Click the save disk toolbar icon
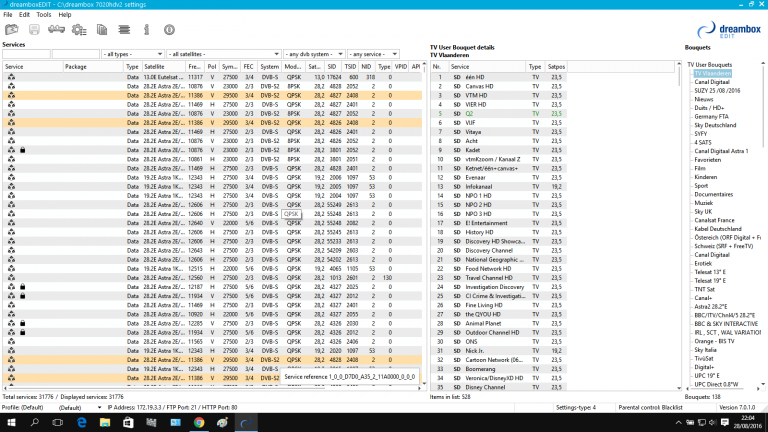768x432 pixels. tap(32, 30)
